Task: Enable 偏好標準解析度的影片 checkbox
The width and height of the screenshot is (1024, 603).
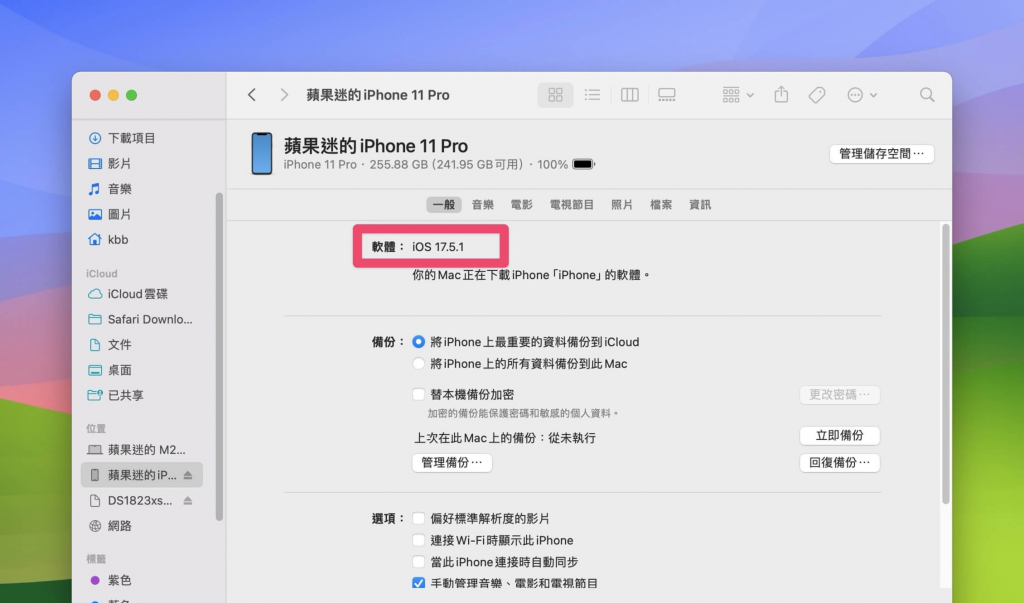Action: tap(419, 518)
